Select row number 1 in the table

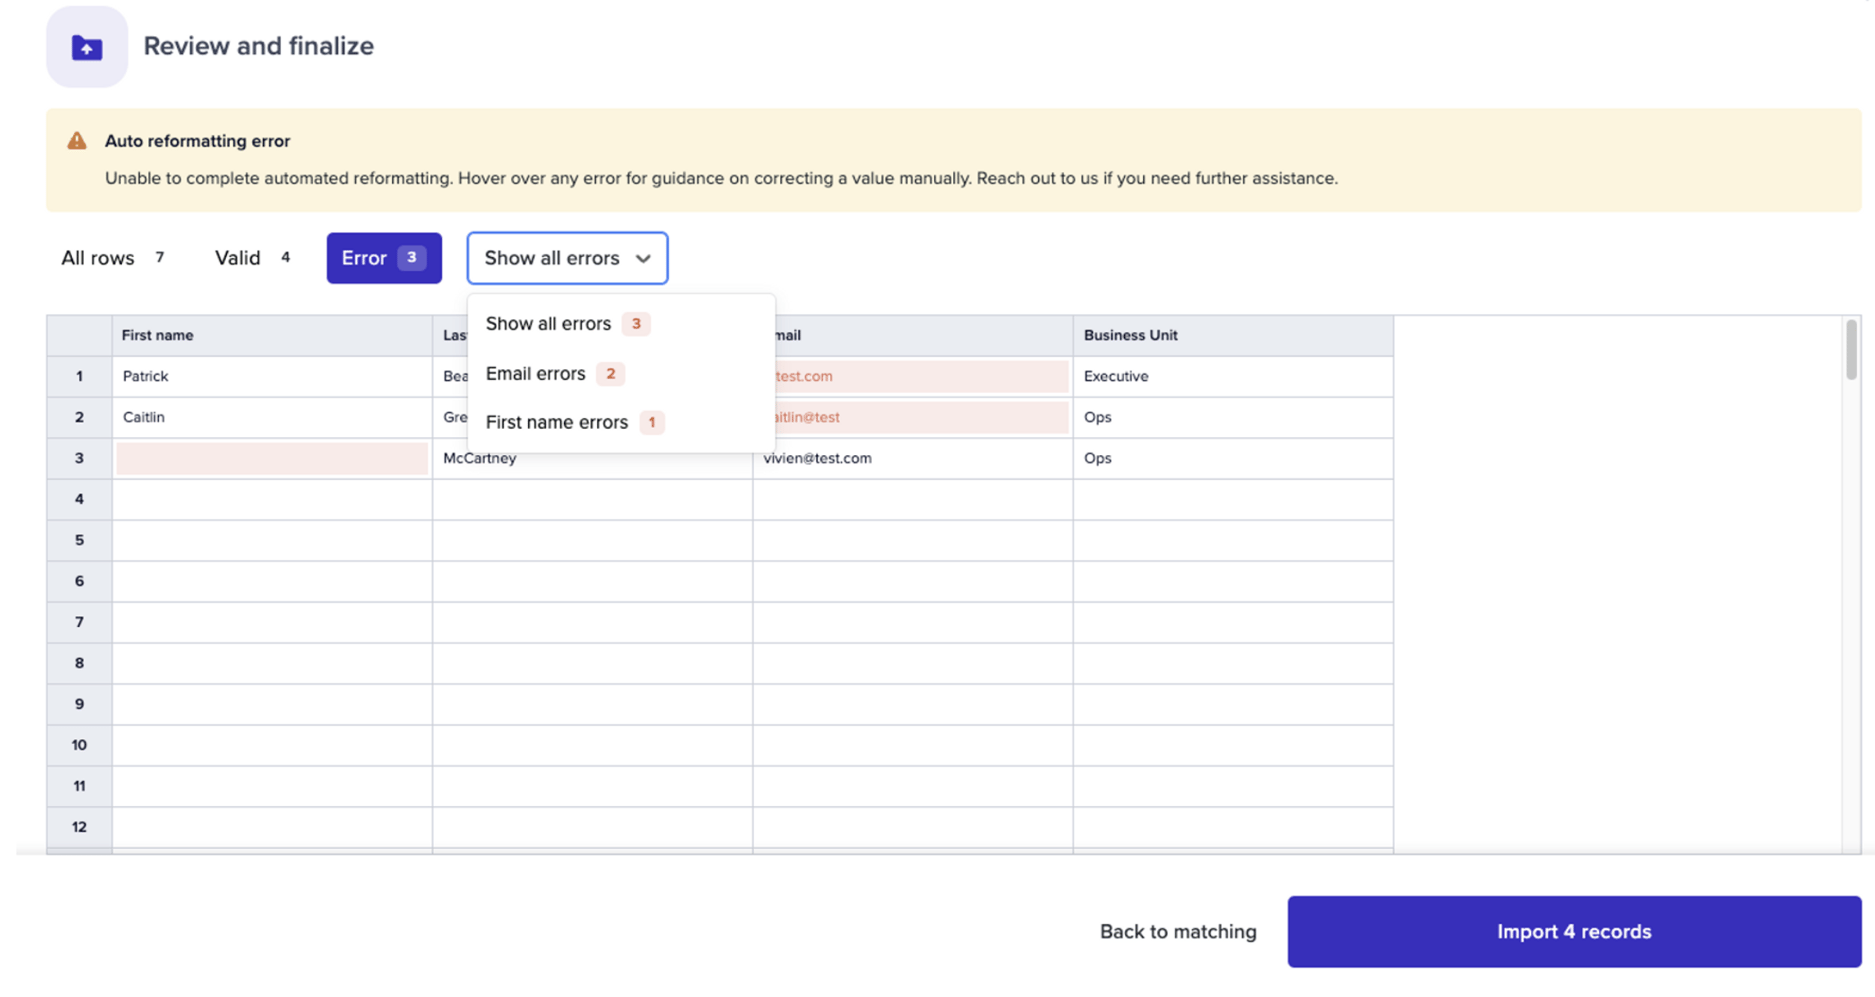point(79,376)
